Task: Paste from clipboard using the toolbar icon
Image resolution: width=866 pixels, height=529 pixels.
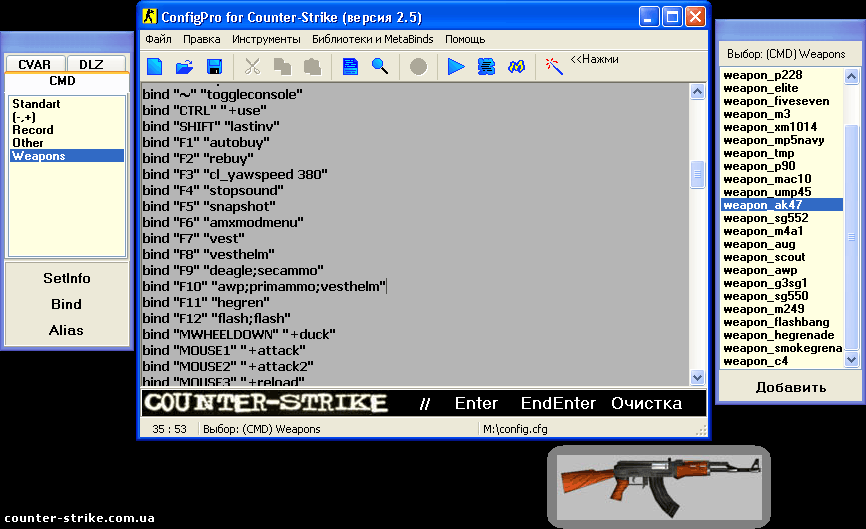Action: point(312,67)
